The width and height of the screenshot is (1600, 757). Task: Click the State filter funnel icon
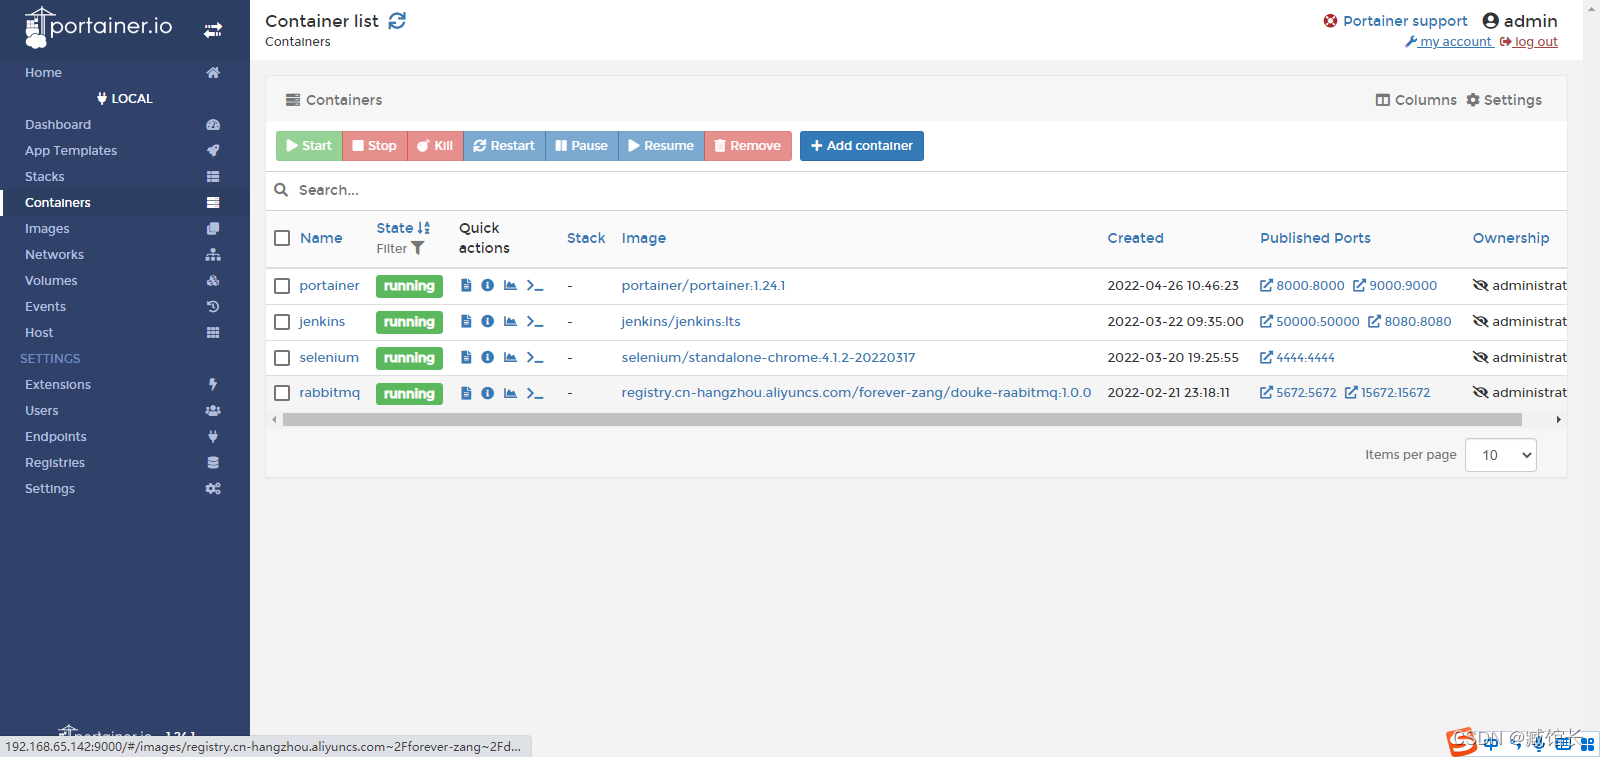point(418,248)
